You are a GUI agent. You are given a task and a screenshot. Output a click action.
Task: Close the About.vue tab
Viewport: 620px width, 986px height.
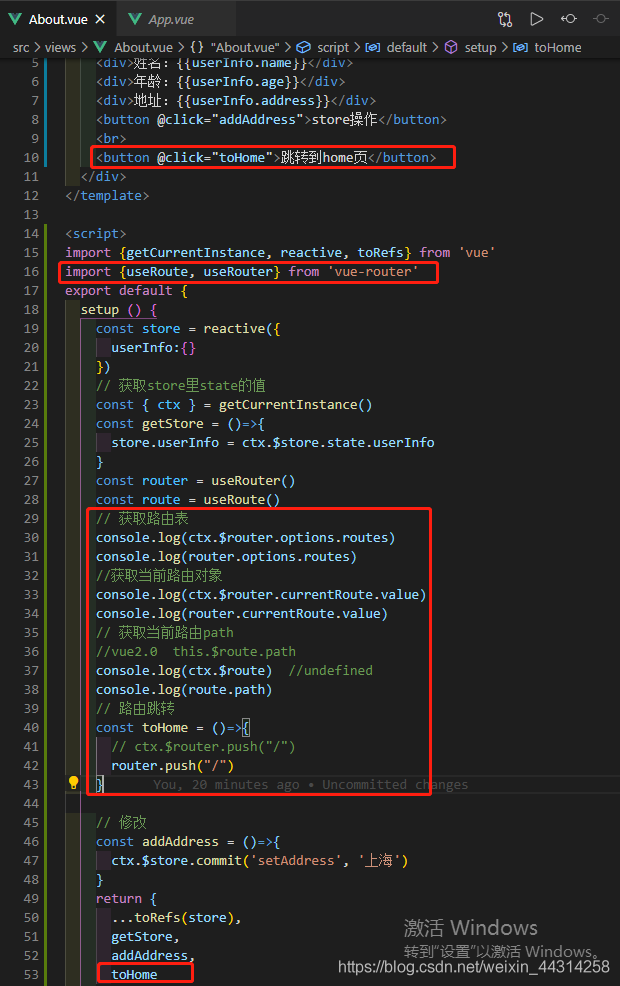pos(100,19)
